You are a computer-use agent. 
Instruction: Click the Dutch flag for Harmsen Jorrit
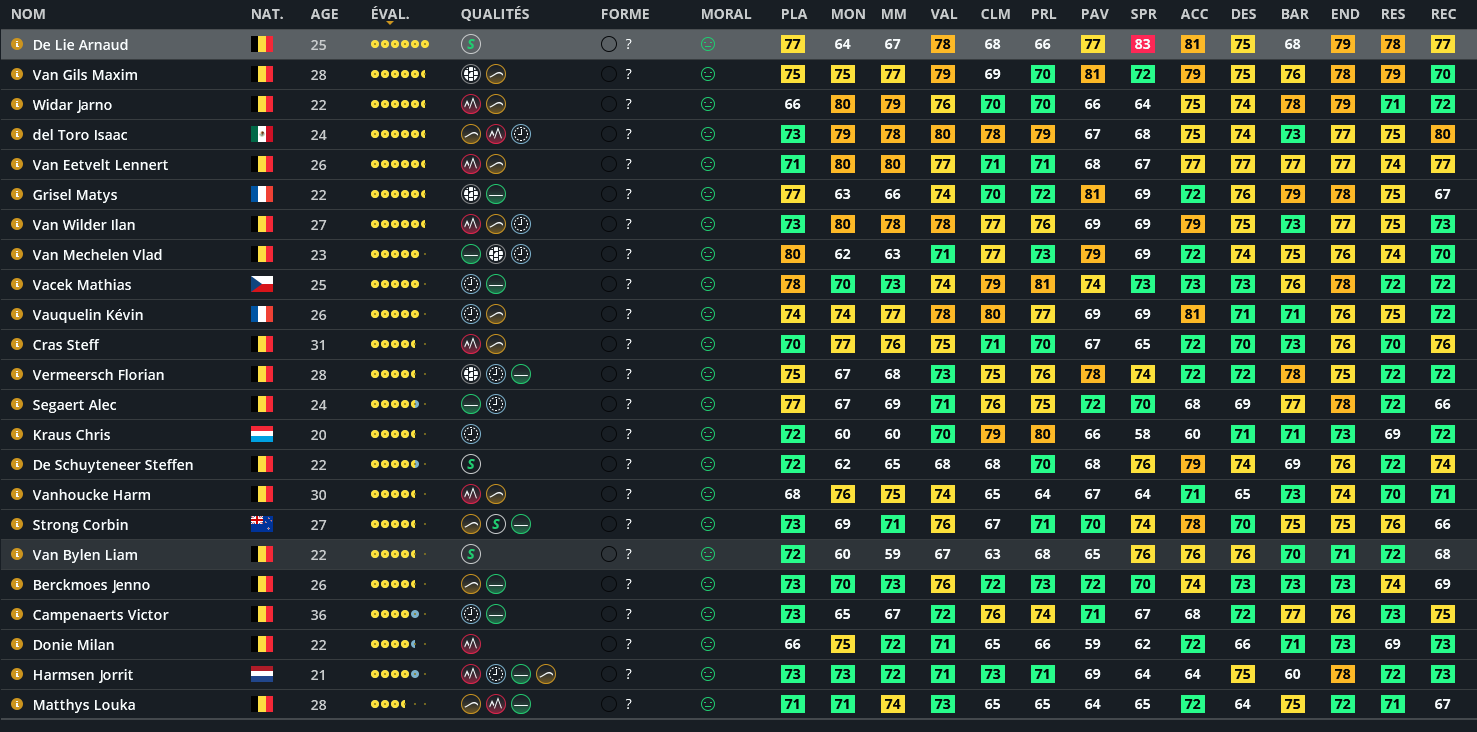click(x=262, y=674)
